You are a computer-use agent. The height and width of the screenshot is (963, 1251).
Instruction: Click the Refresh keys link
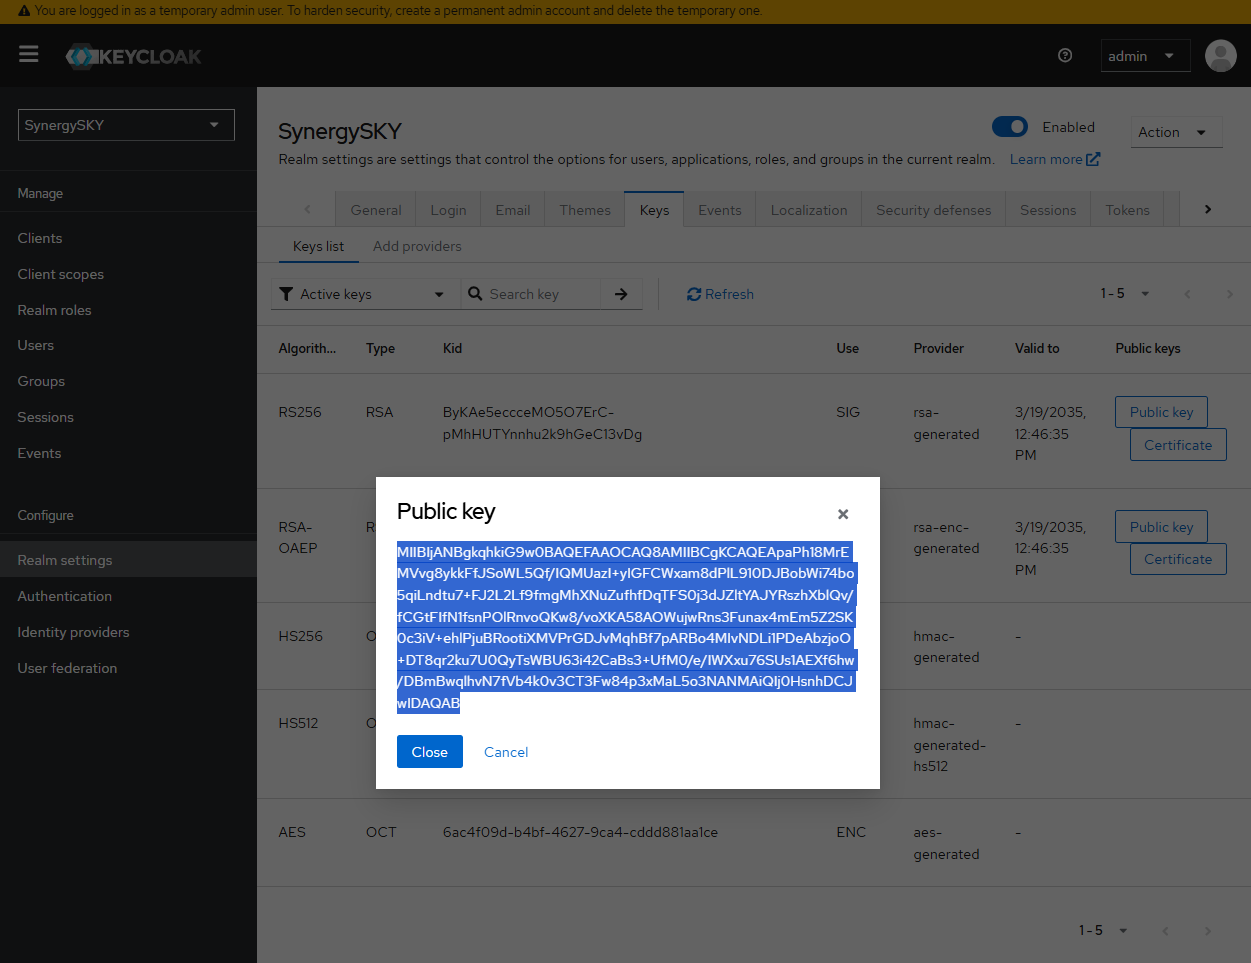(720, 294)
